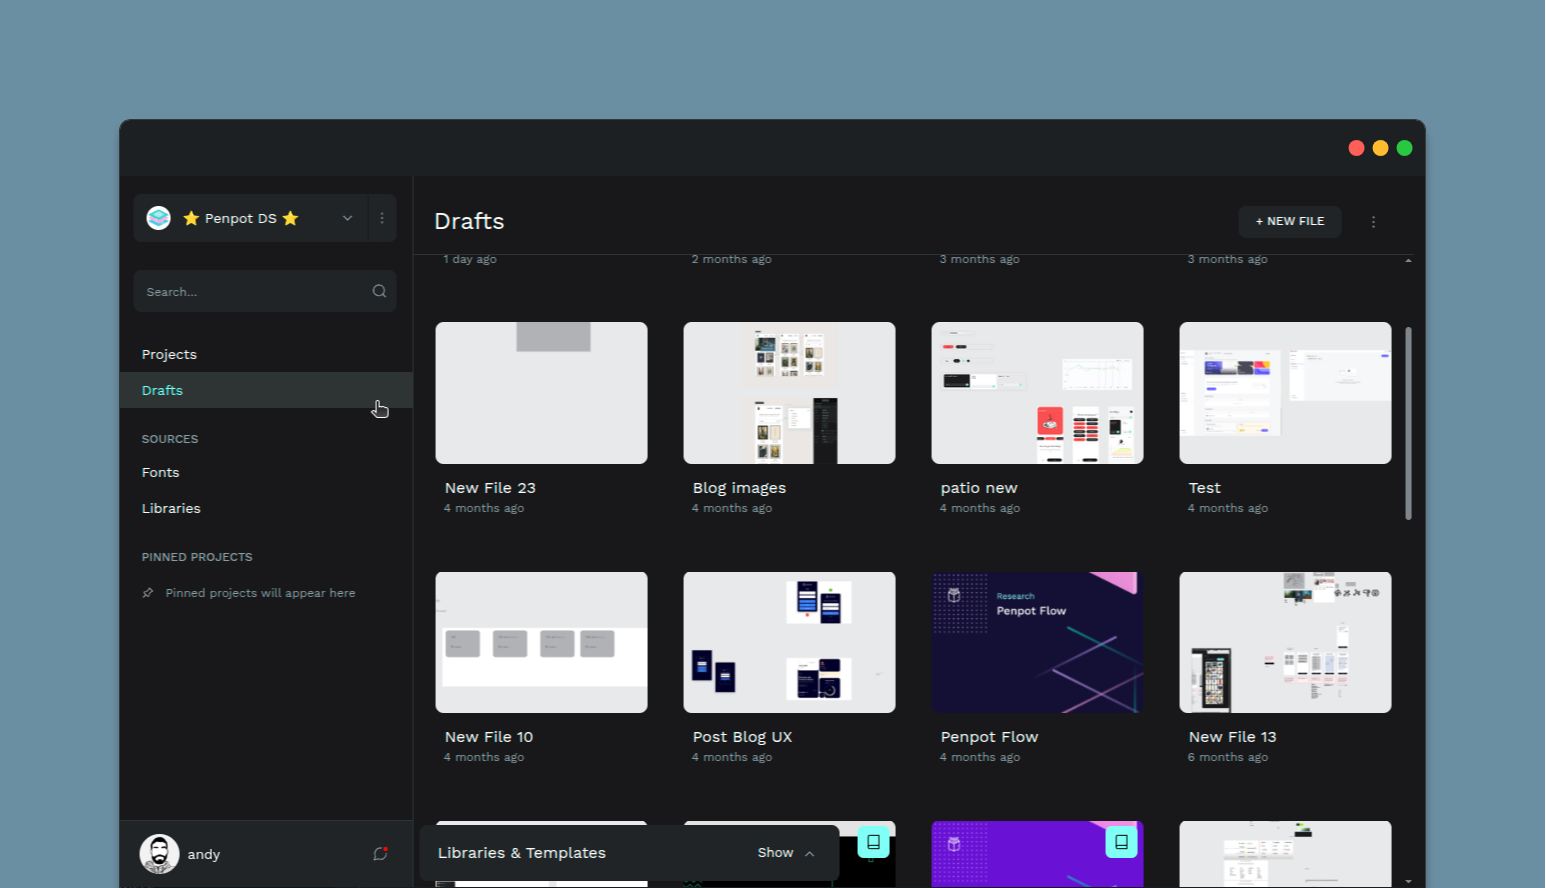Expand the team switcher dropdown
1546x888 pixels.
(347, 218)
